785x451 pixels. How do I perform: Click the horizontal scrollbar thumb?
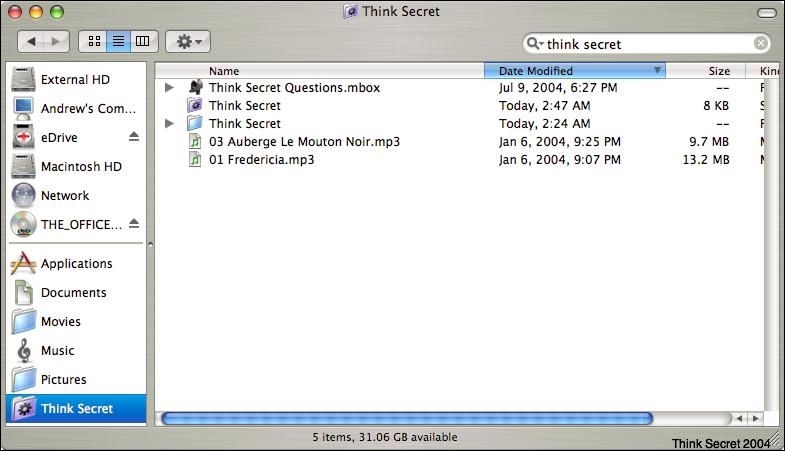[407, 418]
